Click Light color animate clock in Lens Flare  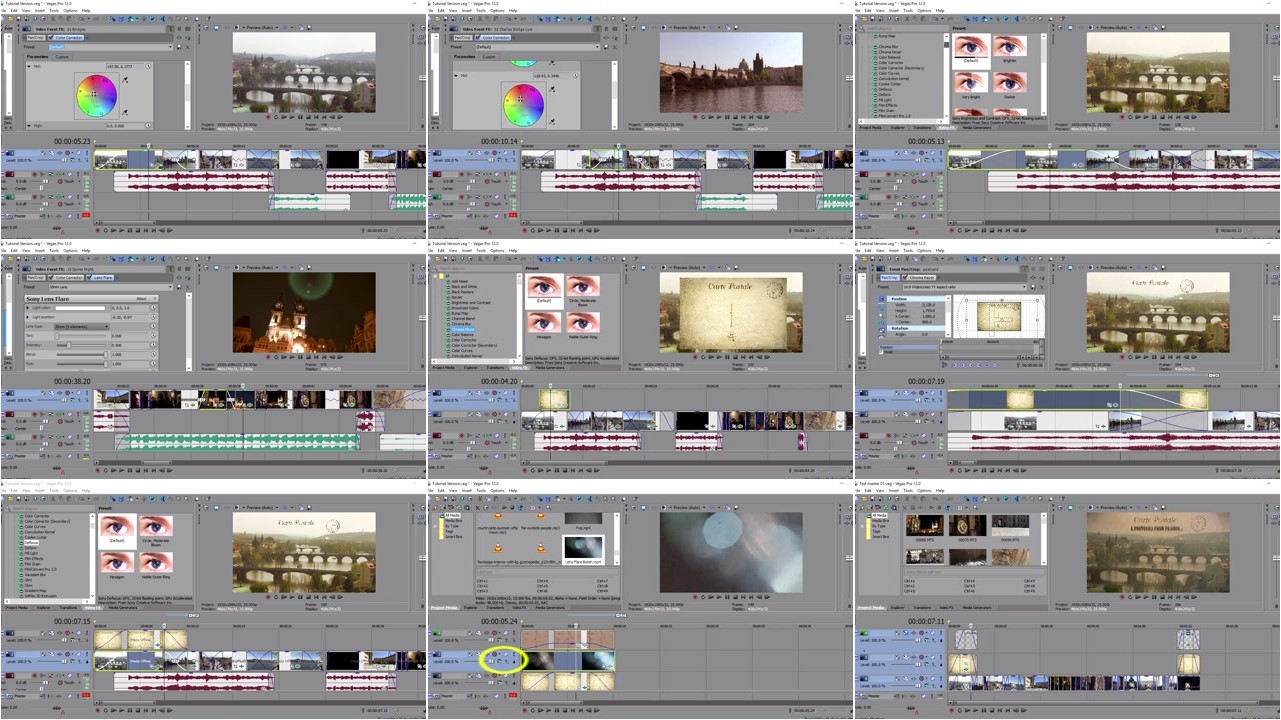(x=154, y=308)
